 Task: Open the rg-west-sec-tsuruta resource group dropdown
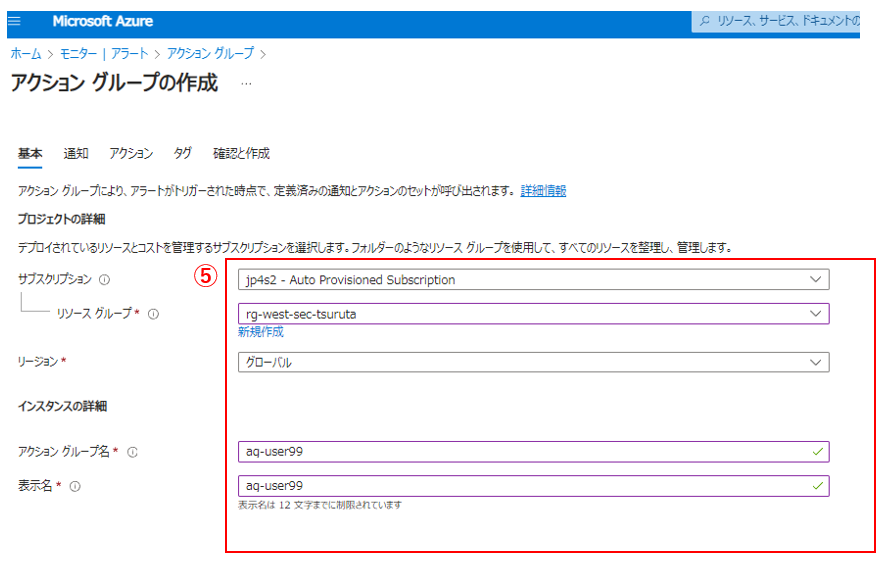click(533, 314)
